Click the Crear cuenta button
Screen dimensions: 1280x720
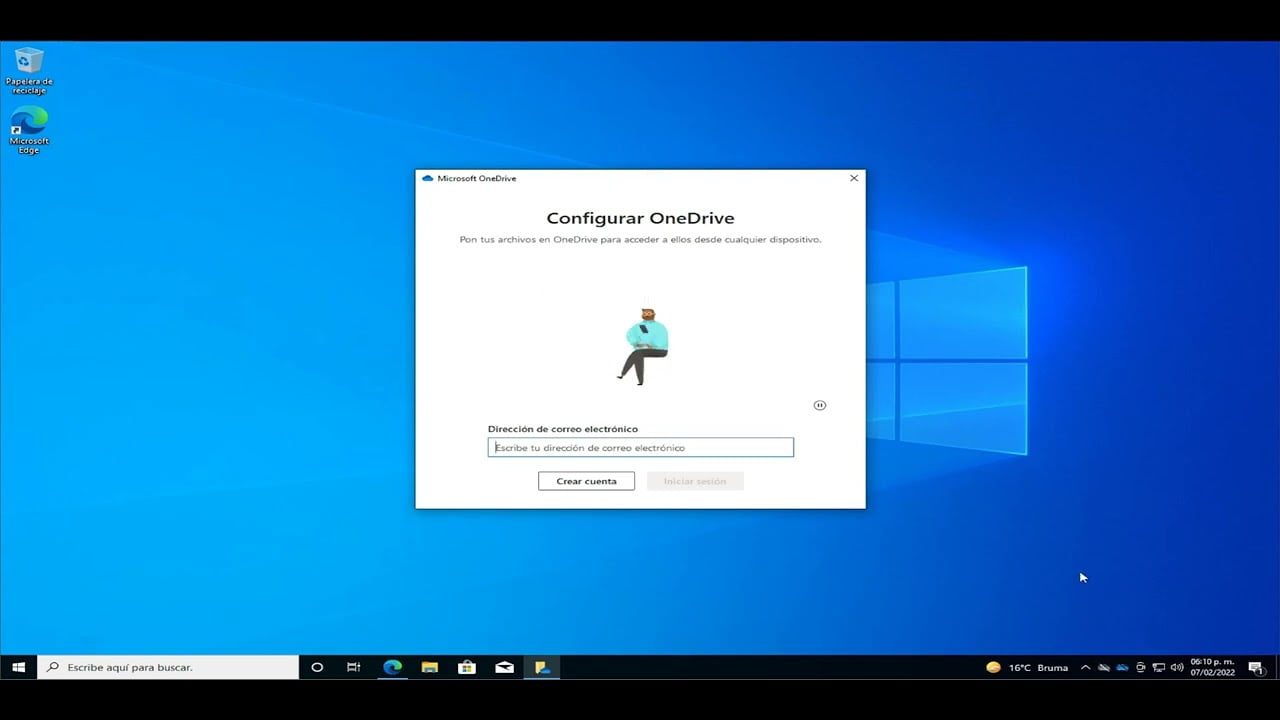[x=586, y=481]
